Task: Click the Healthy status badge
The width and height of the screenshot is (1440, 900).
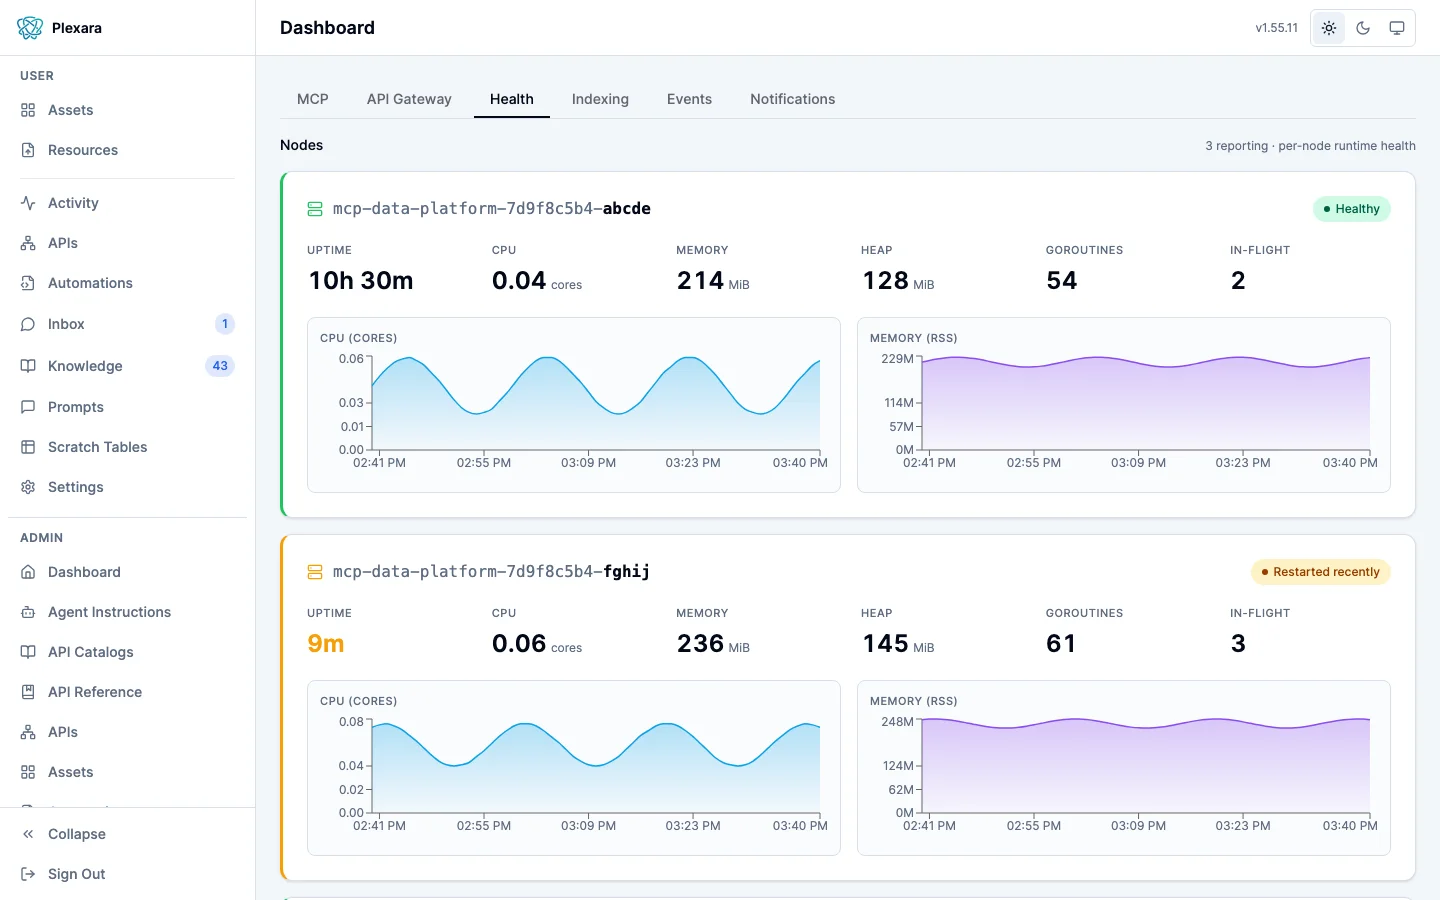Action: tap(1351, 209)
